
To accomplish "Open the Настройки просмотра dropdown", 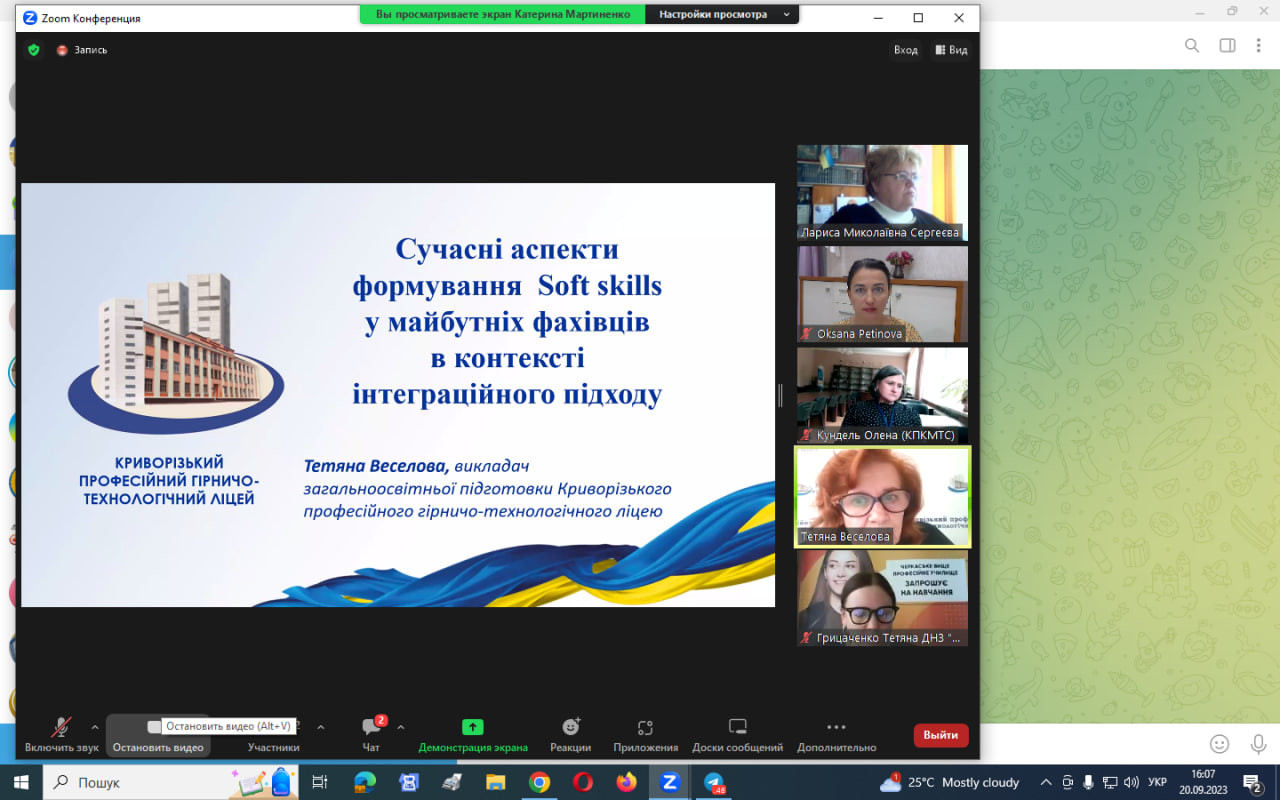I will (x=722, y=15).
